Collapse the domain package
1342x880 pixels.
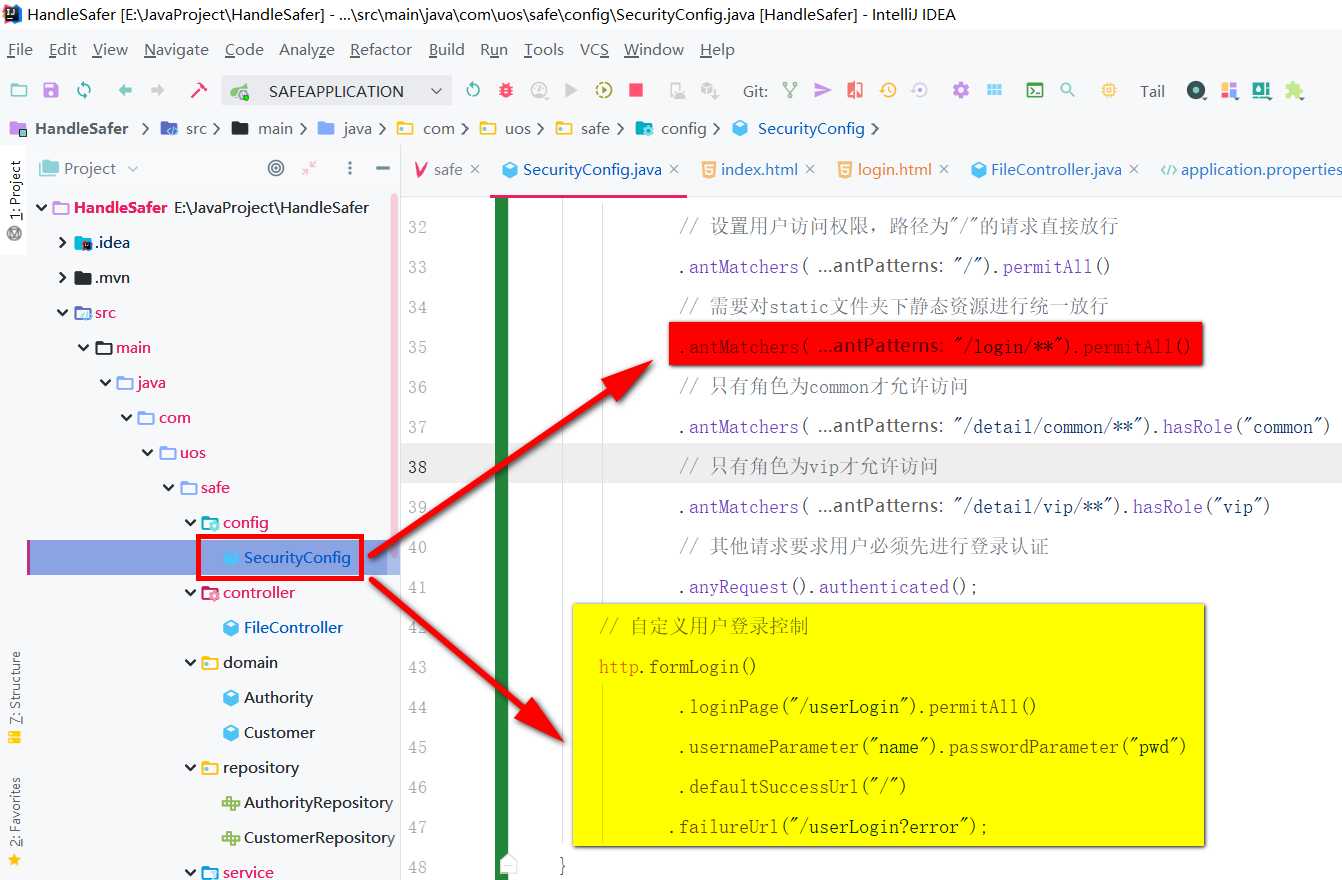tap(190, 663)
